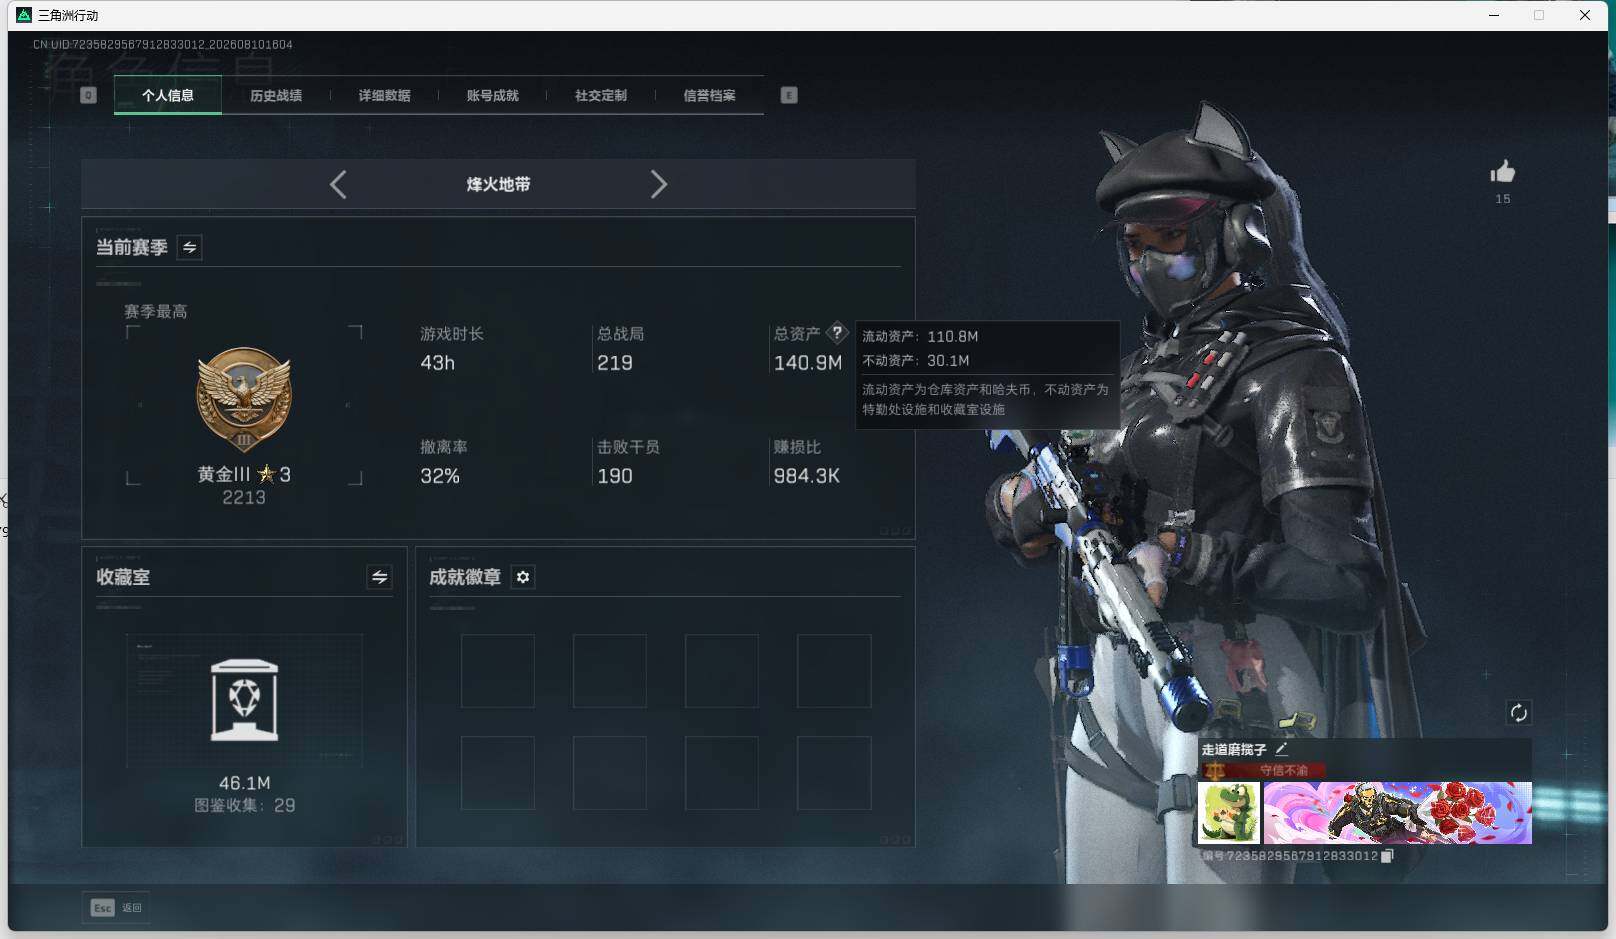The width and height of the screenshot is (1616, 939).
Task: Edit the nickname 走道磨摸子 with pencil icon
Action: pyautogui.click(x=1281, y=748)
